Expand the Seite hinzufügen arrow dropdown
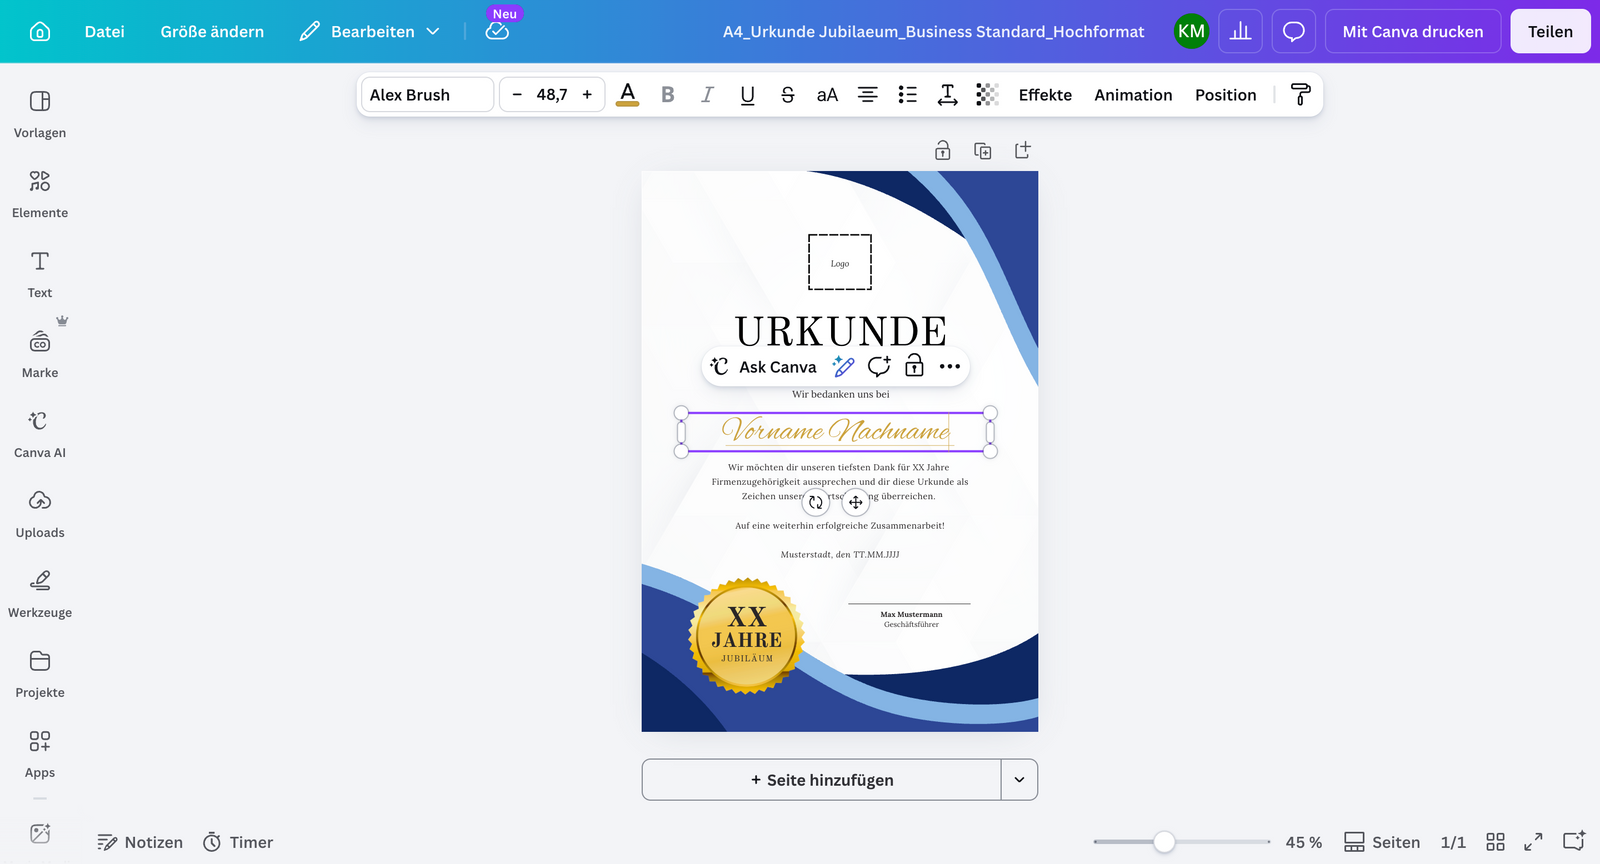This screenshot has width=1600, height=864. coord(1019,780)
